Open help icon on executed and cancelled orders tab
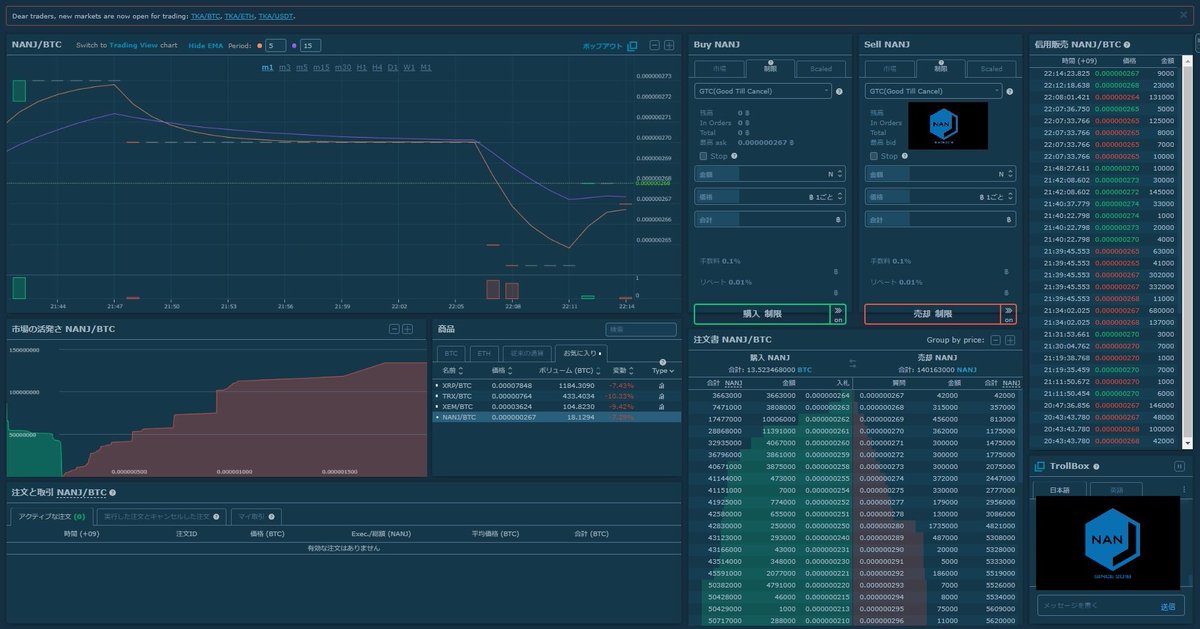This screenshot has height=629, width=1200. point(217,517)
